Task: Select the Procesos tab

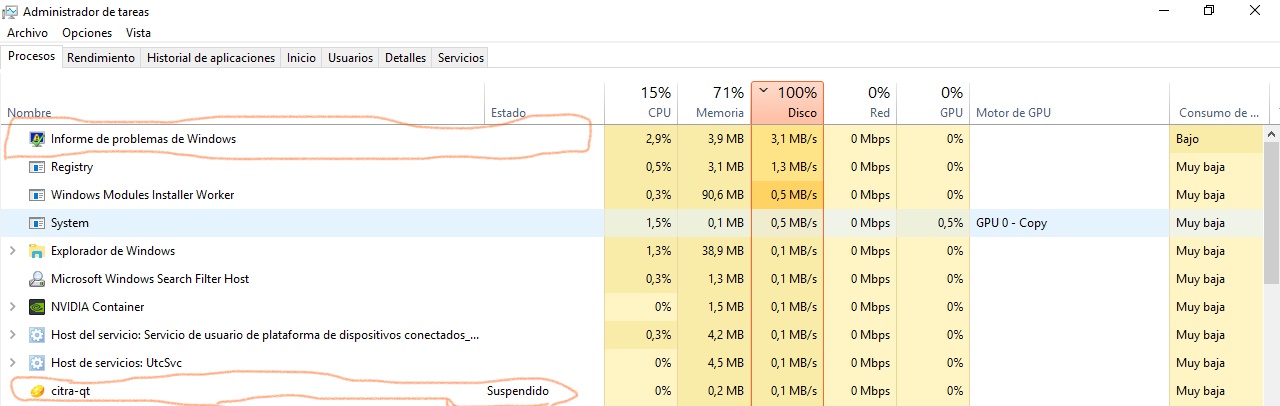Action: [x=31, y=56]
